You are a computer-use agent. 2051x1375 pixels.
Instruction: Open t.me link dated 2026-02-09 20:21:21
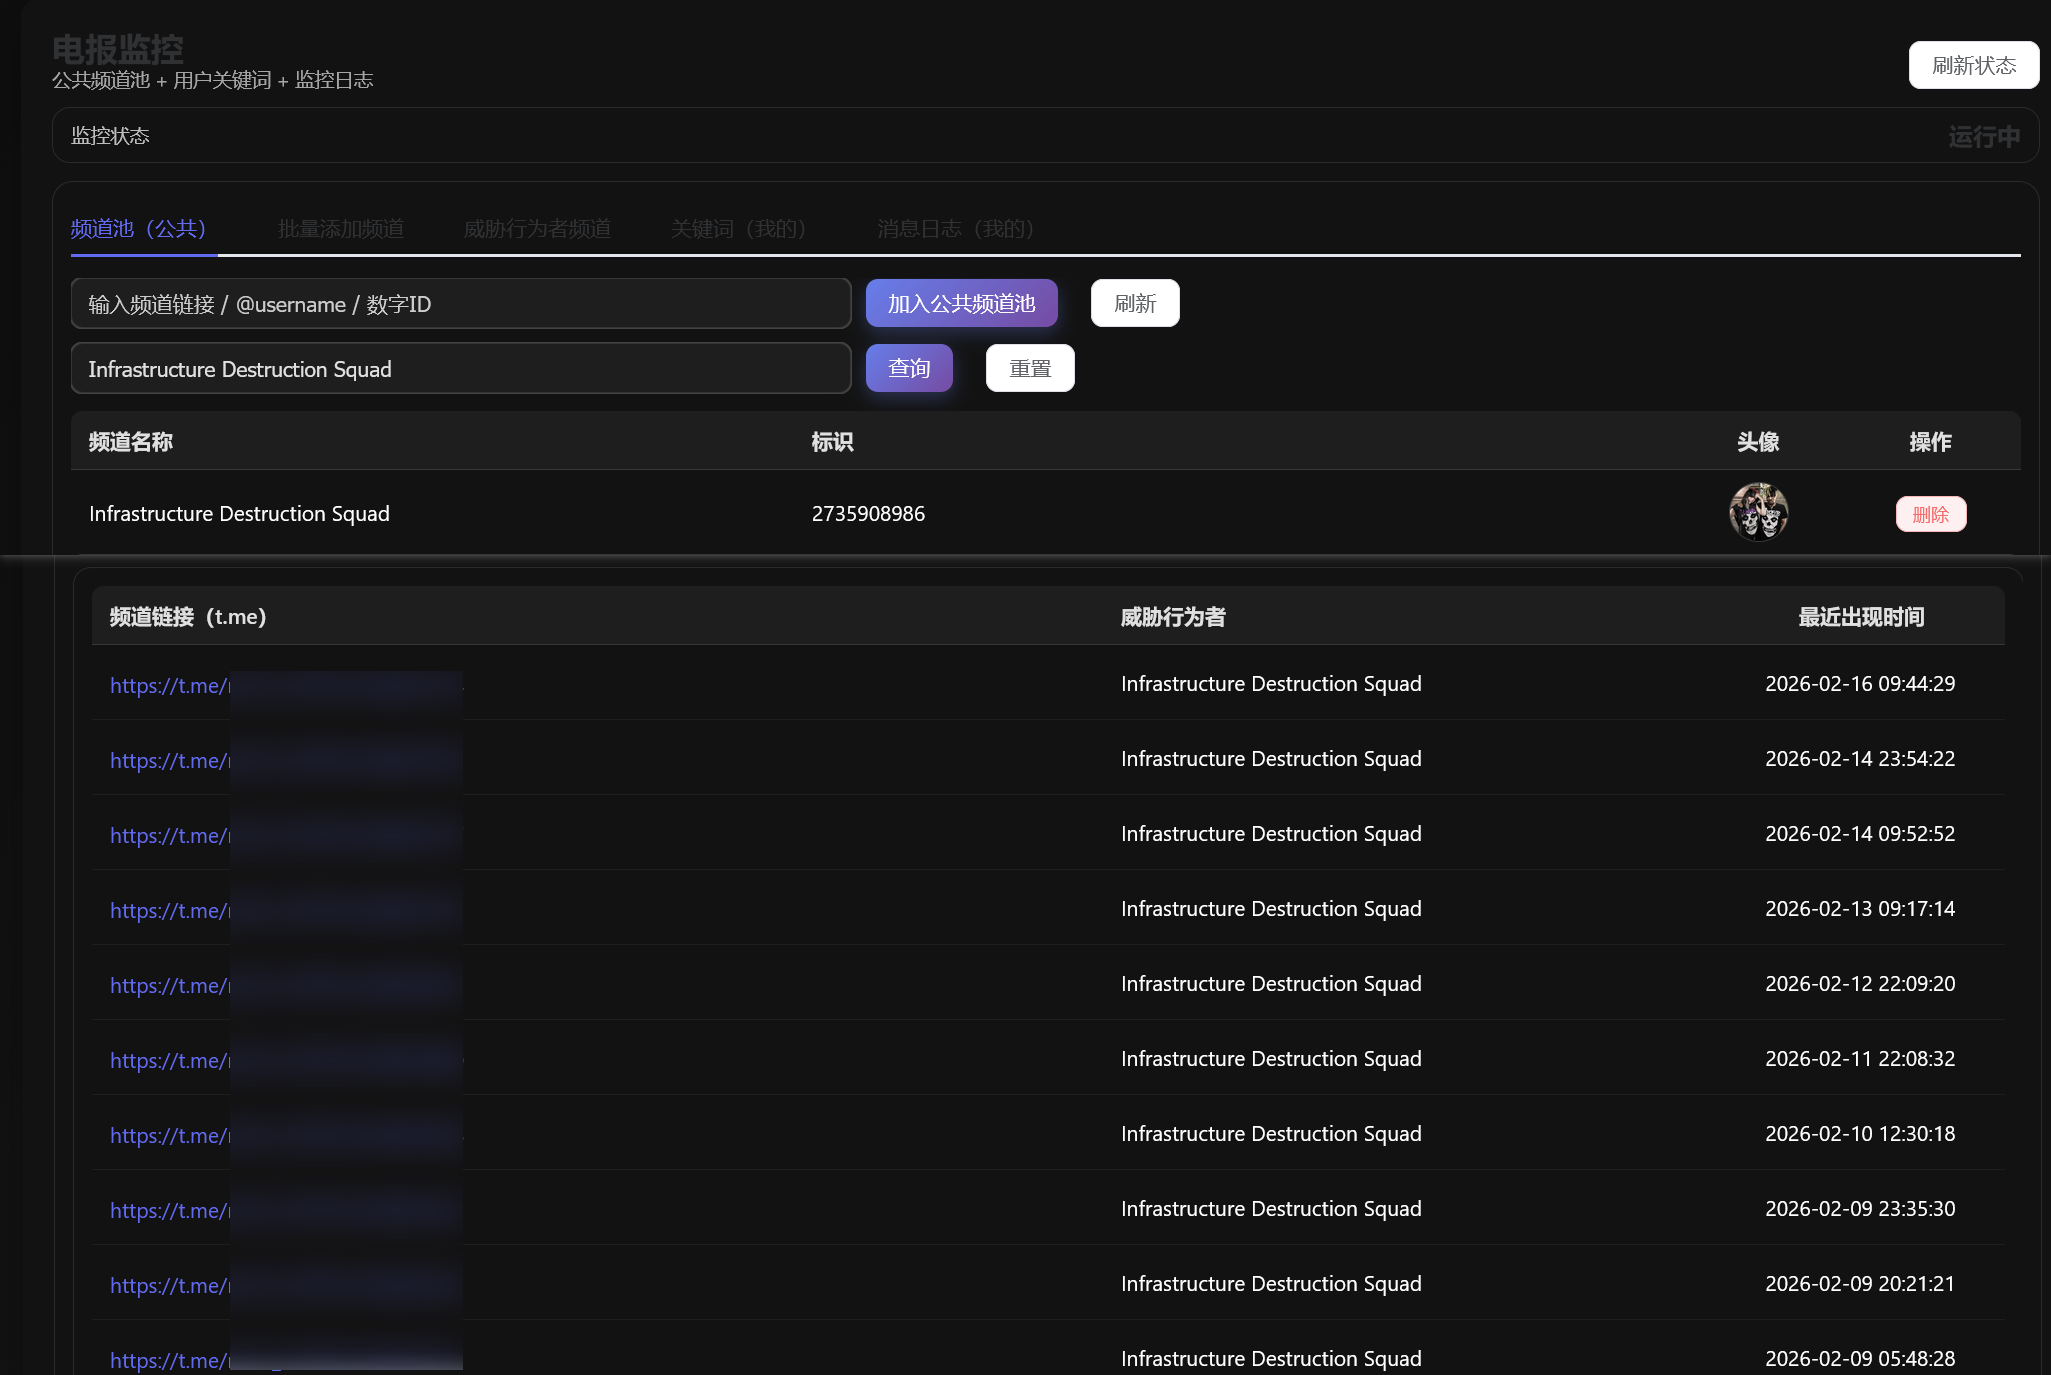point(169,1286)
